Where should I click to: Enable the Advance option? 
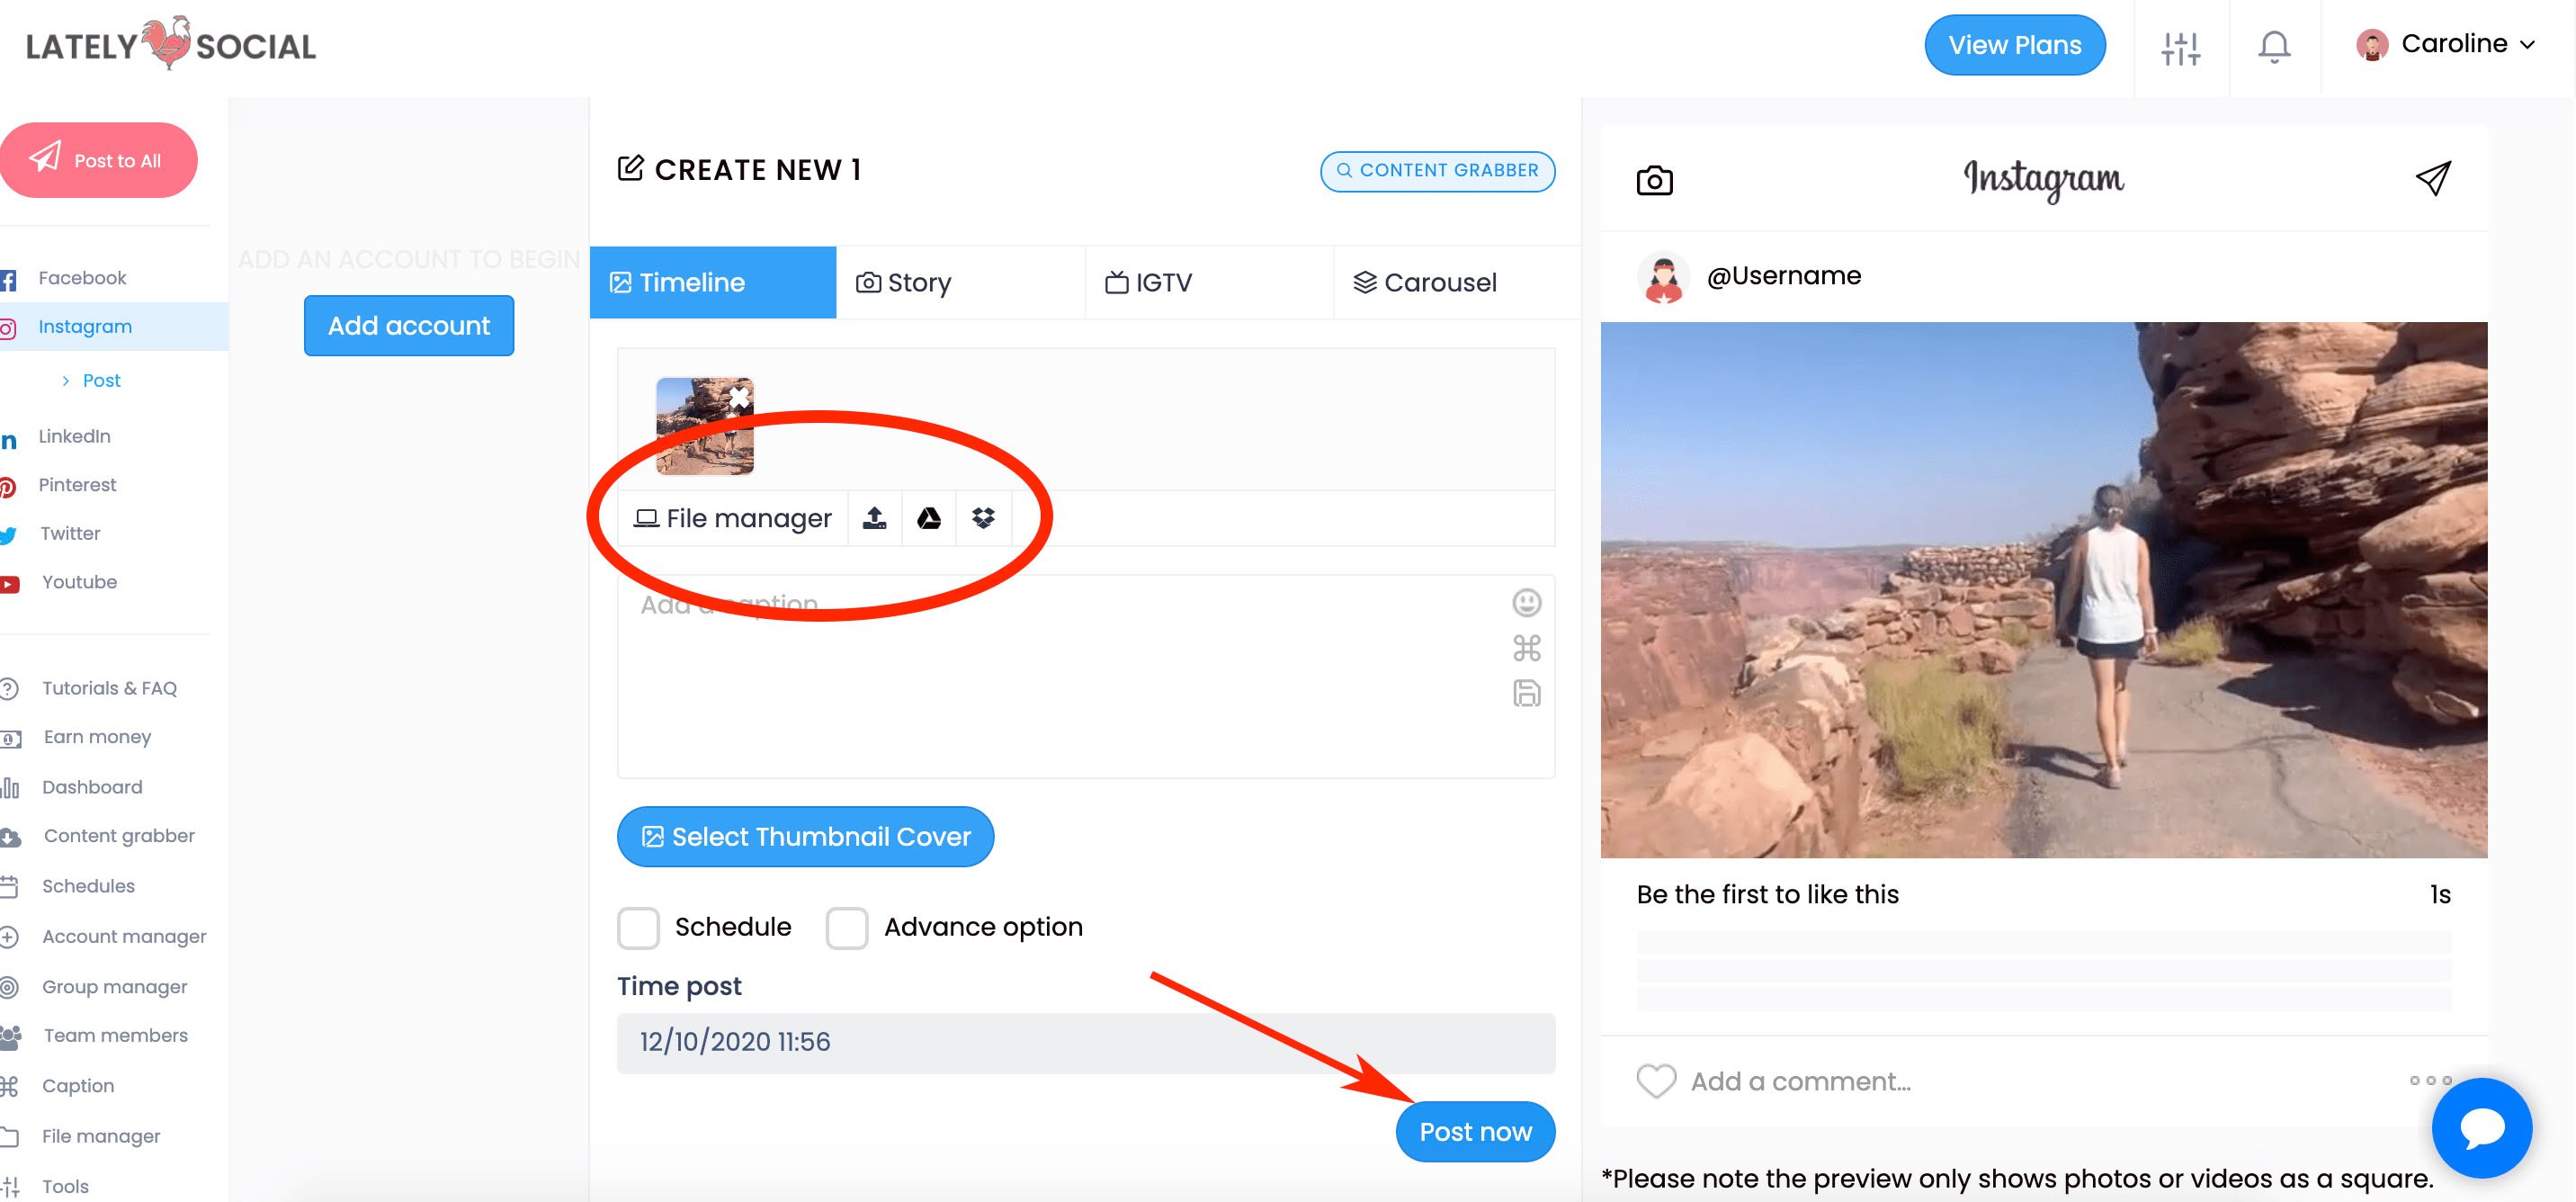(x=847, y=927)
